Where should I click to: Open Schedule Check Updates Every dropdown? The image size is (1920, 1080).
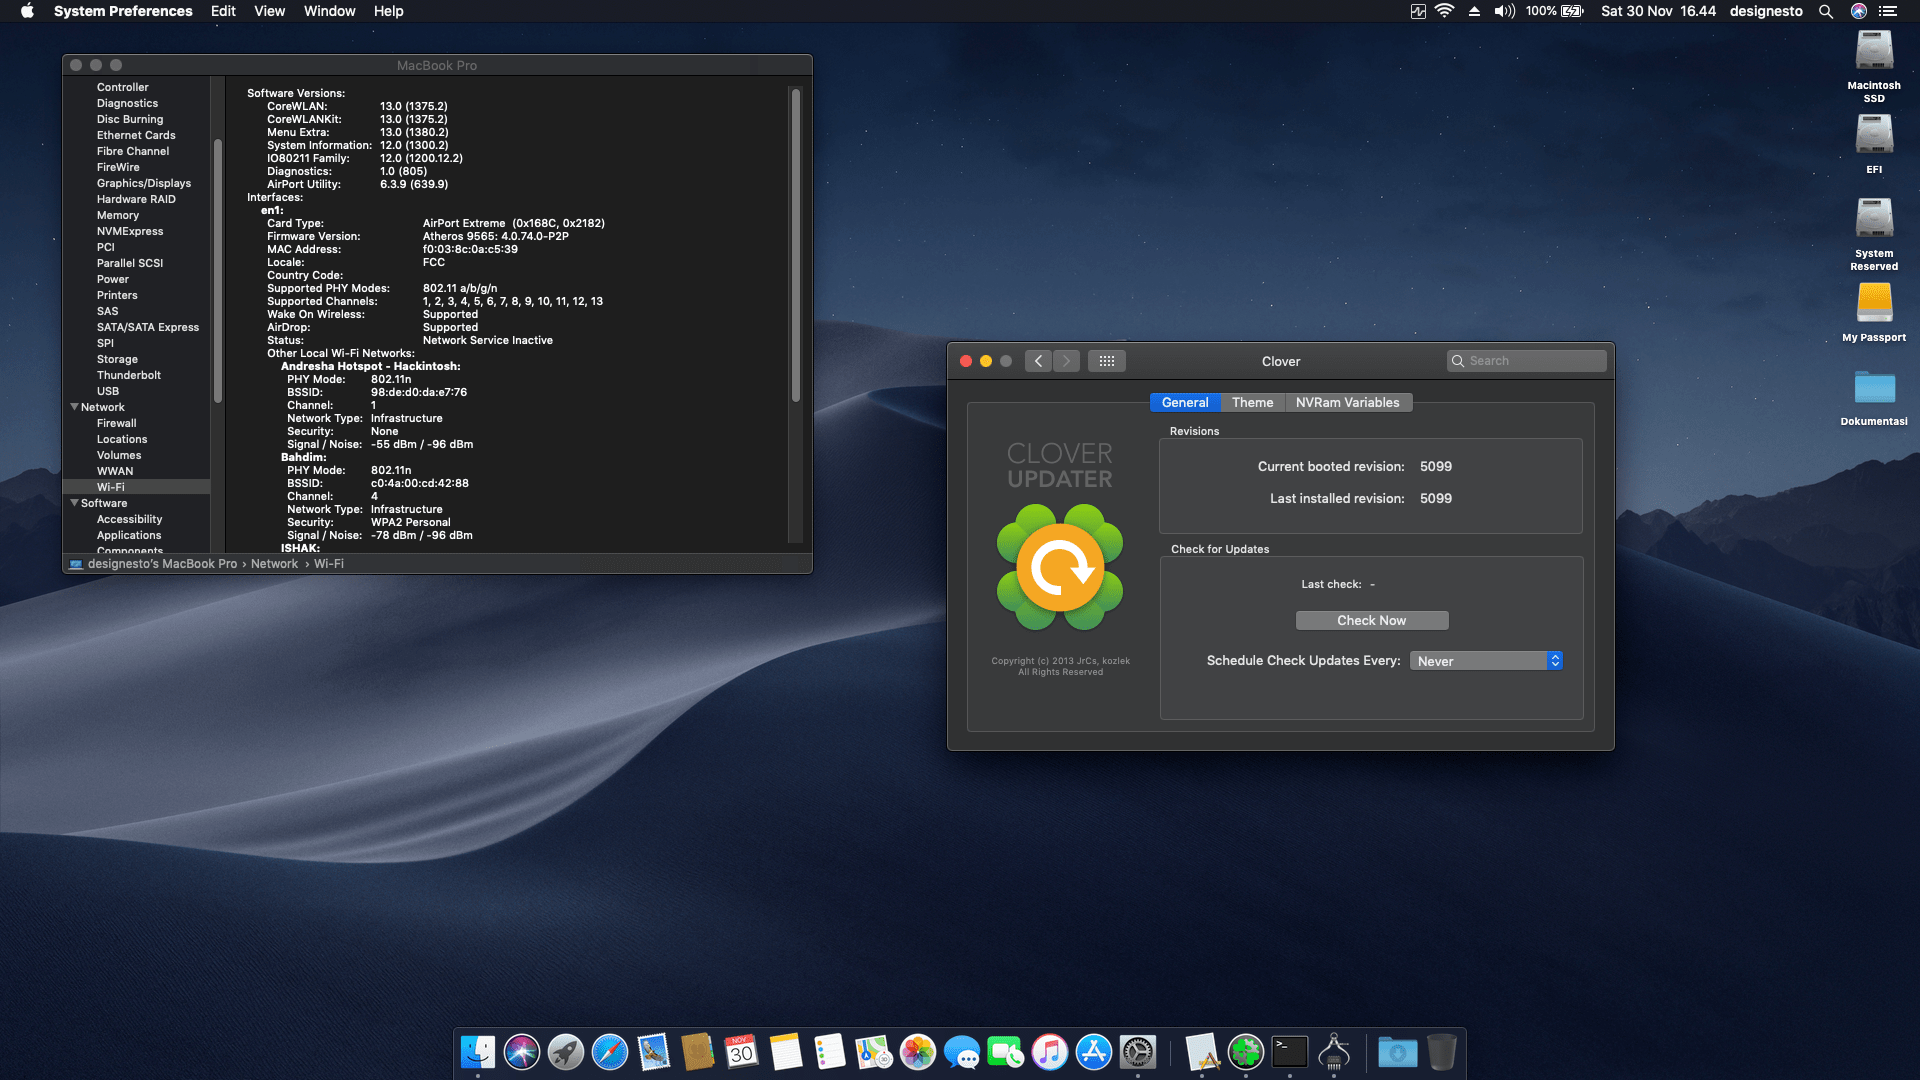click(1486, 661)
